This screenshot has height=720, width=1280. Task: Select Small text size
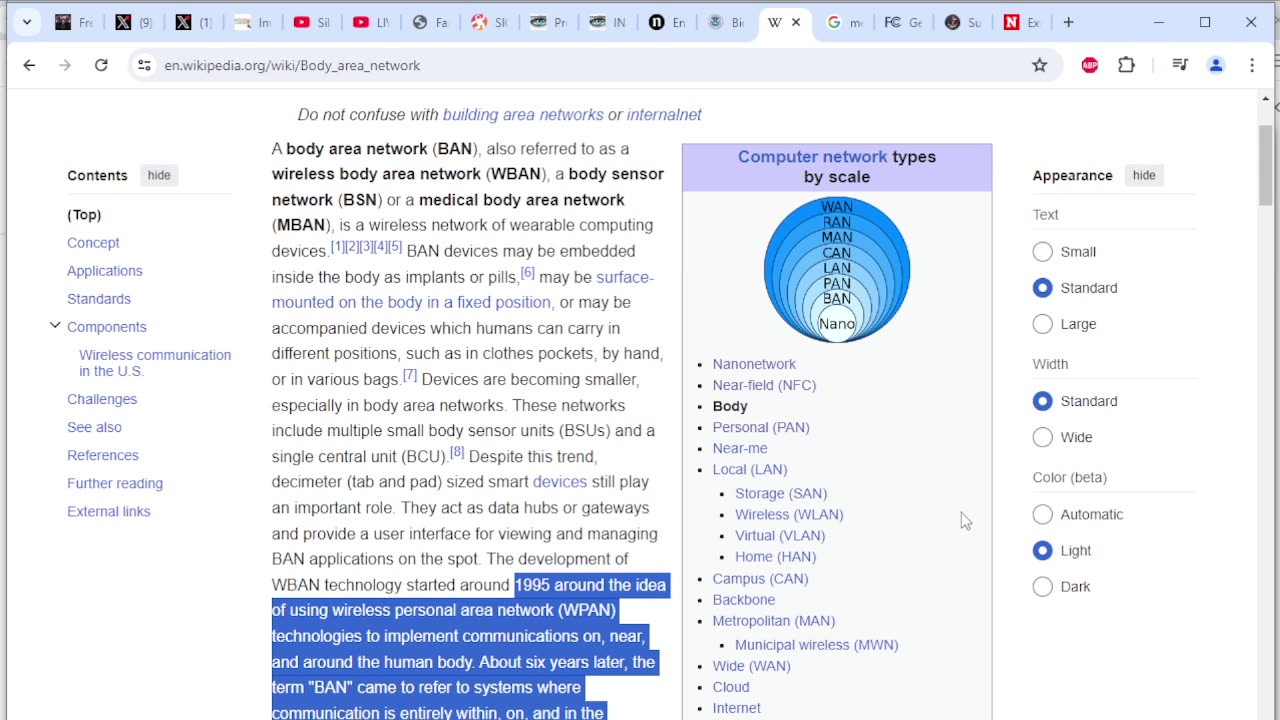coord(1043,252)
